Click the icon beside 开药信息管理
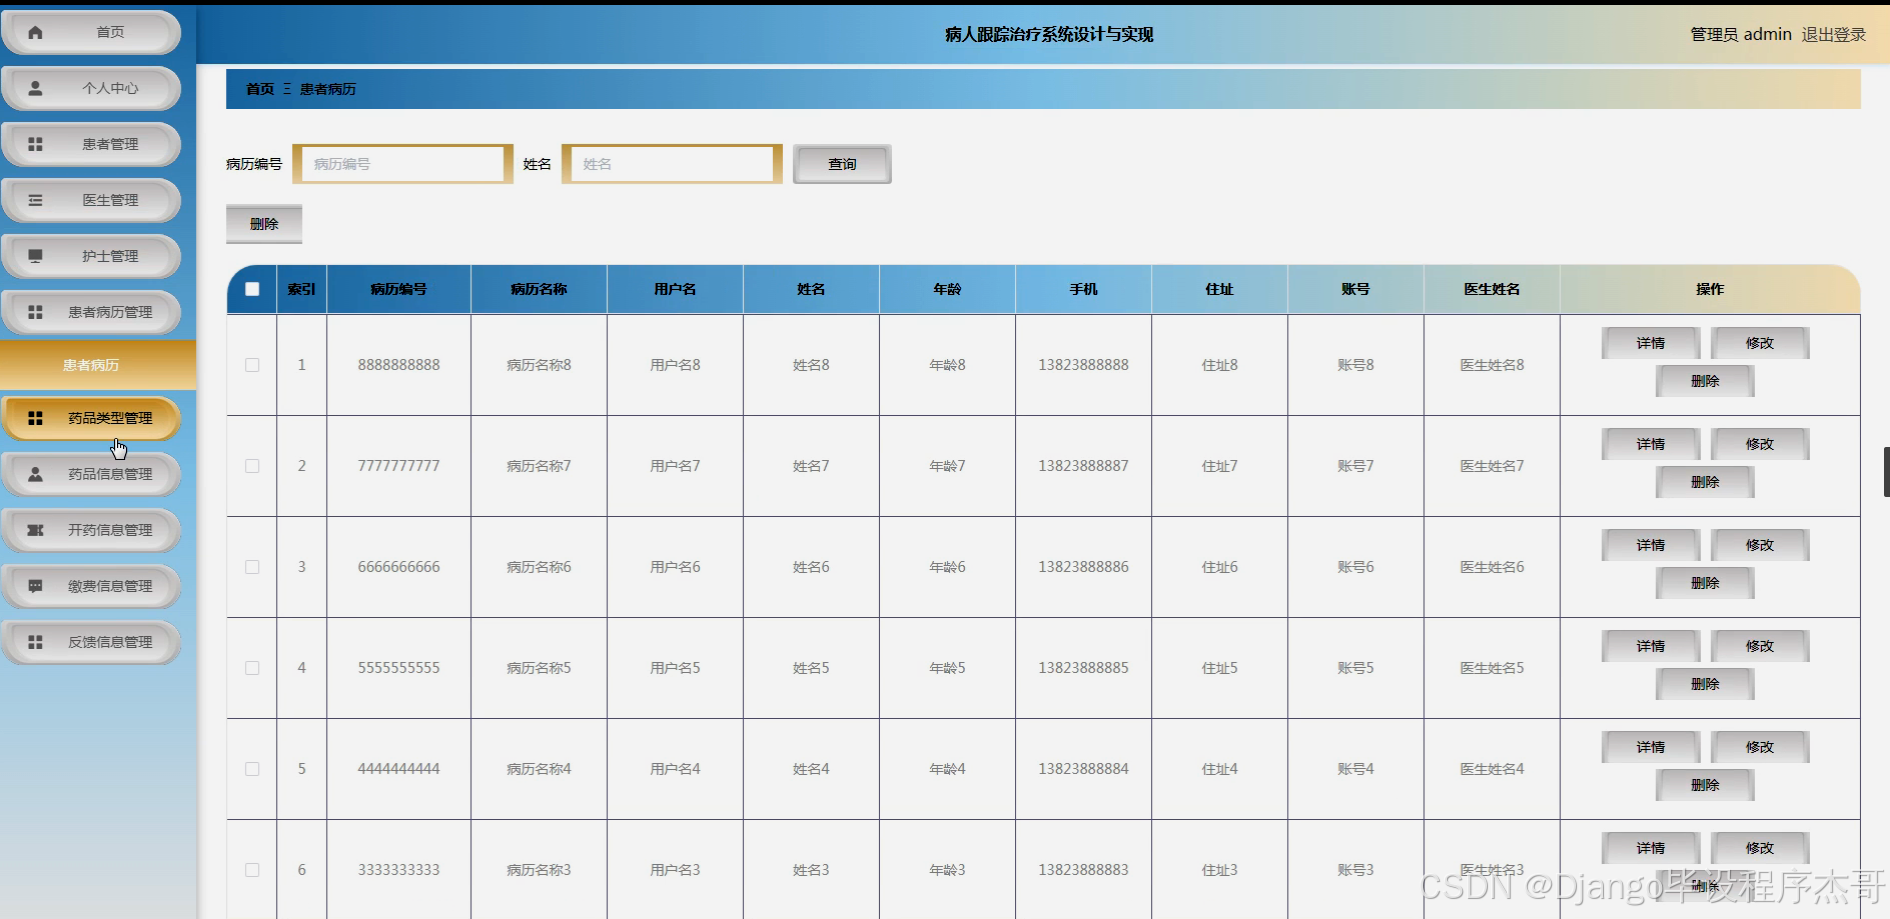This screenshot has height=919, width=1890. click(36, 530)
